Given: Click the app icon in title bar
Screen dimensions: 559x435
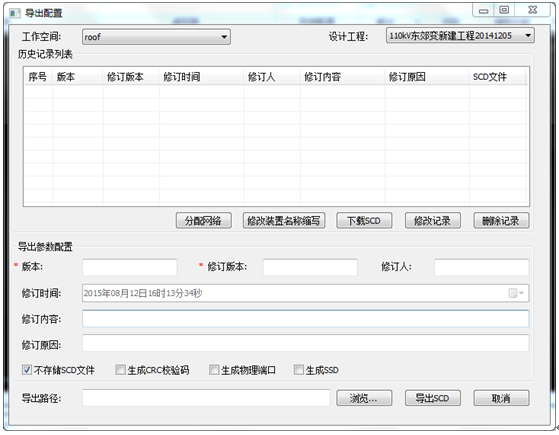Looking at the screenshot, I should point(15,14).
